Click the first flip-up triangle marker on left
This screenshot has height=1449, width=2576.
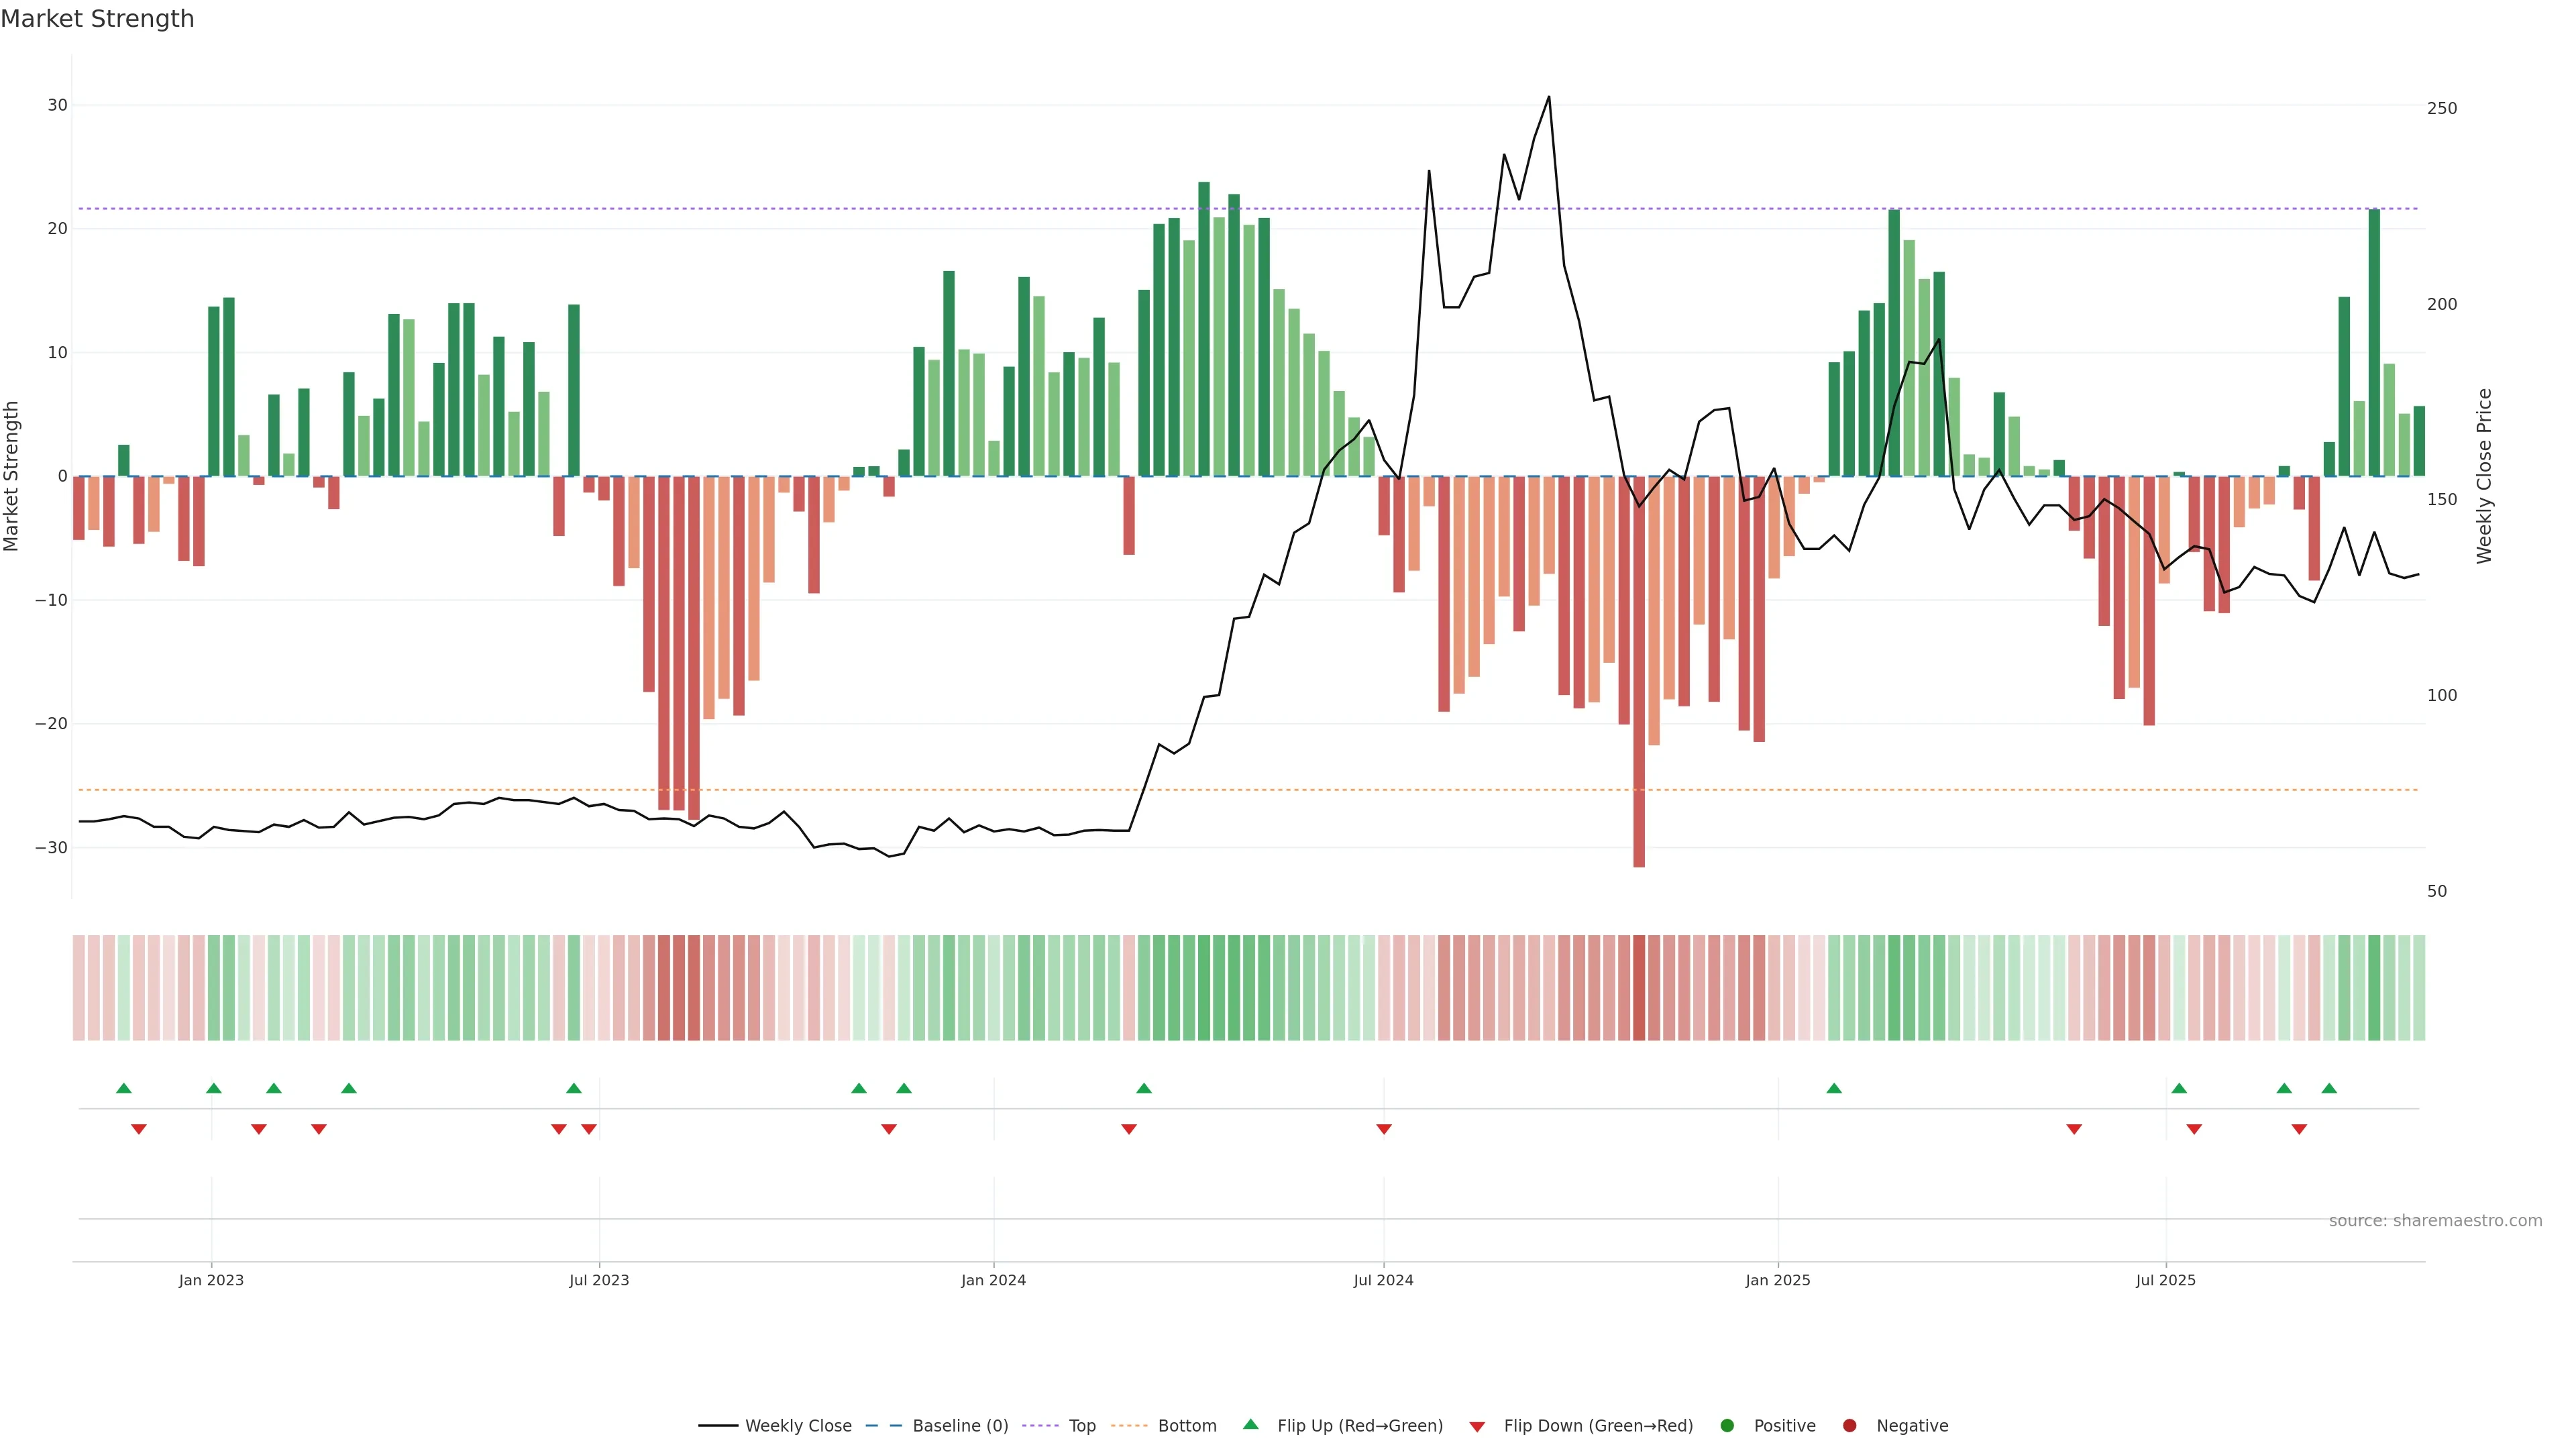[124, 1088]
